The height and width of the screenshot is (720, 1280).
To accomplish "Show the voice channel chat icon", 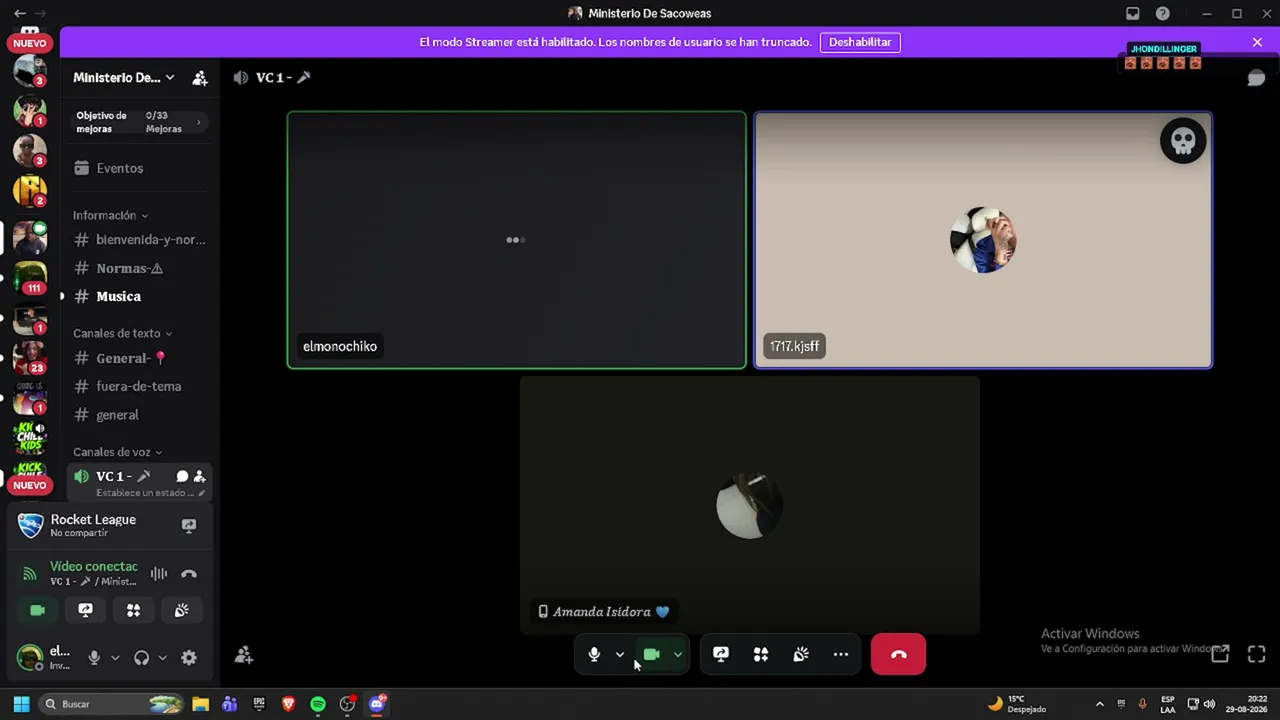I will click(1256, 78).
